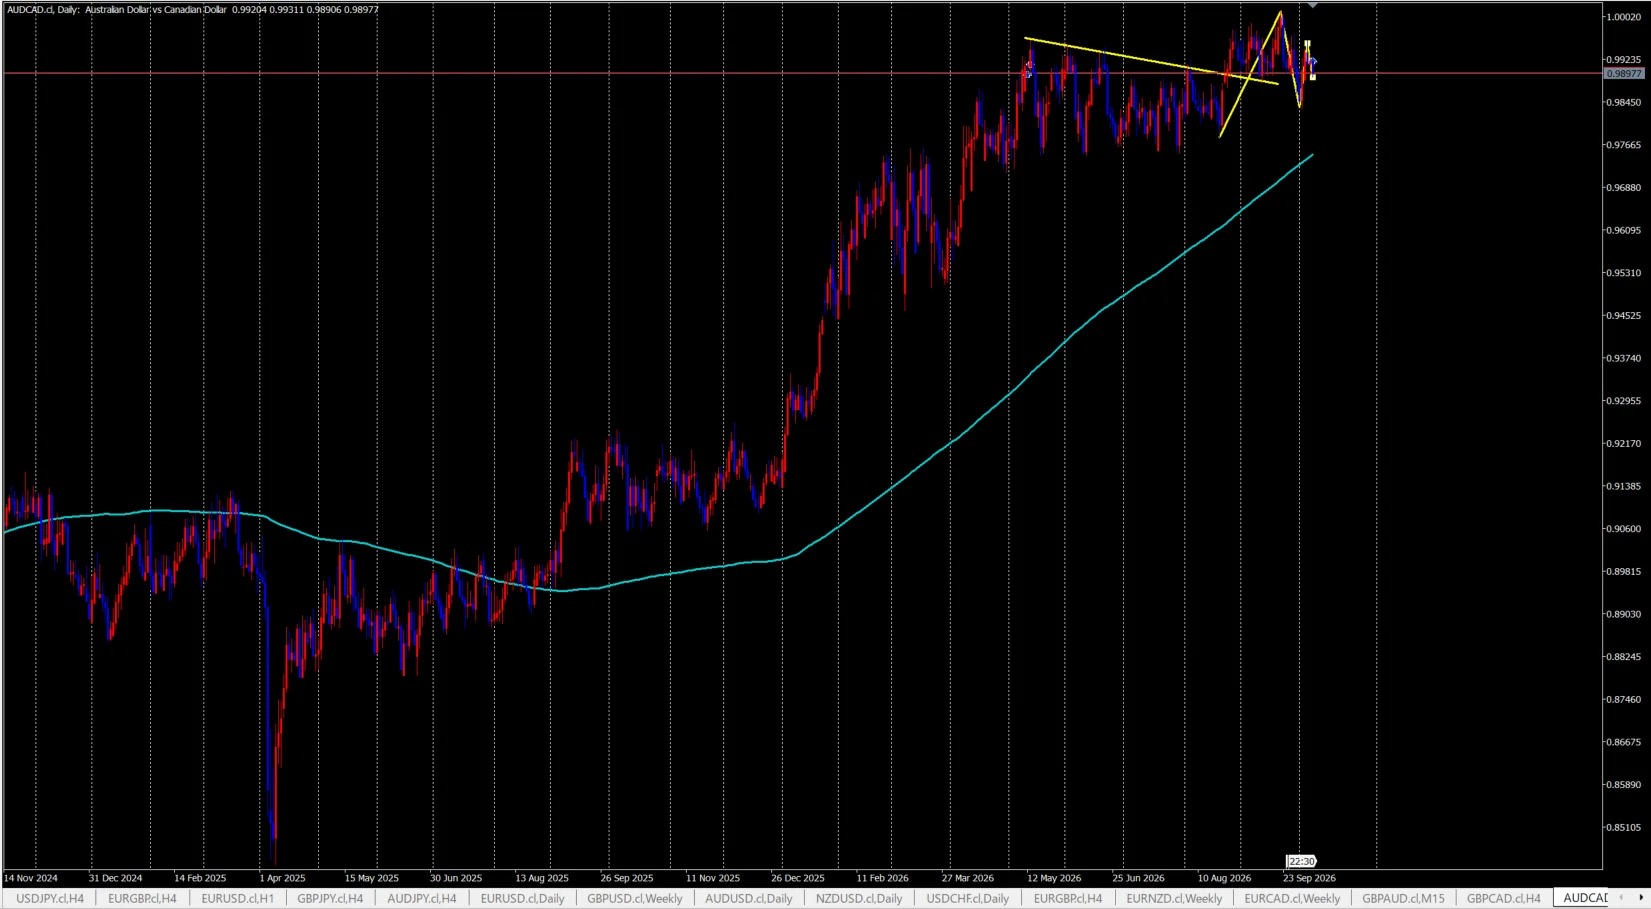Click the 22:30 time marker label
The image size is (1651, 909).
tap(1301, 861)
